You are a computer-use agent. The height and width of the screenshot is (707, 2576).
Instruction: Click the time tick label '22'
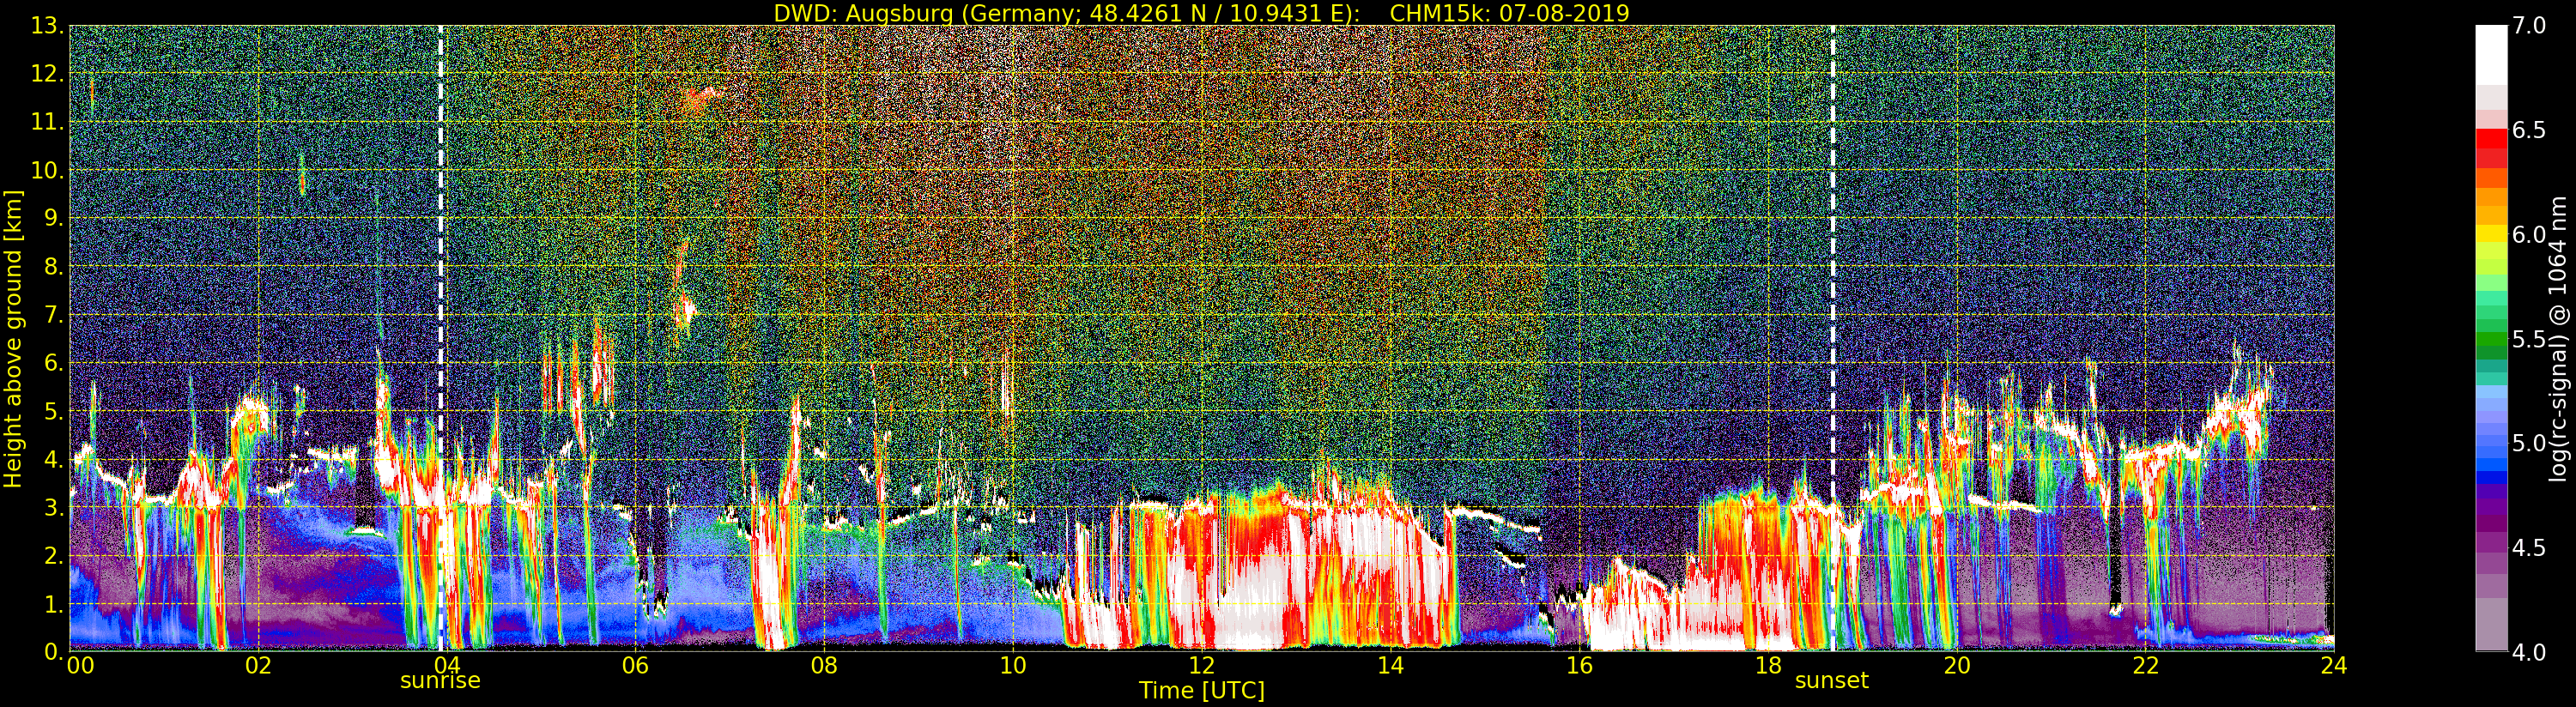pos(2146,665)
